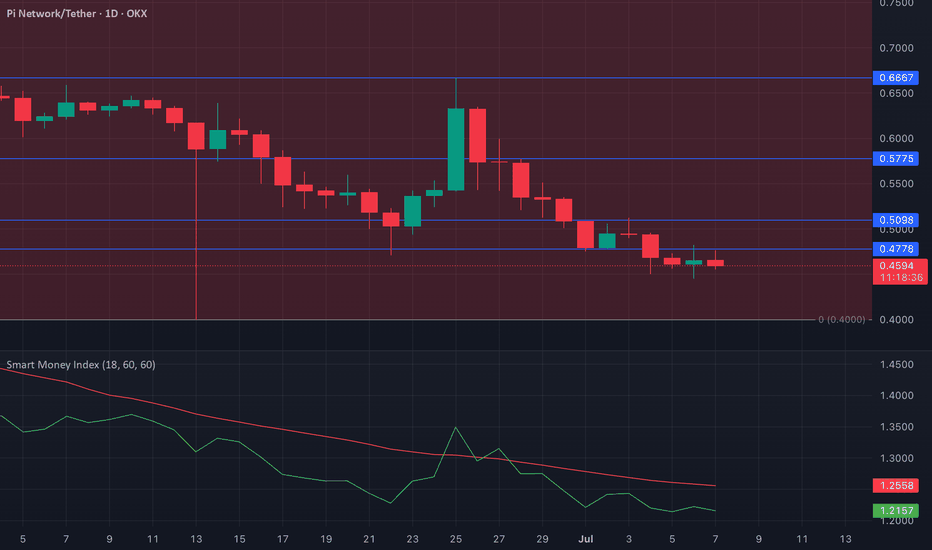Select the 0.4778 blue price label

tap(896, 249)
